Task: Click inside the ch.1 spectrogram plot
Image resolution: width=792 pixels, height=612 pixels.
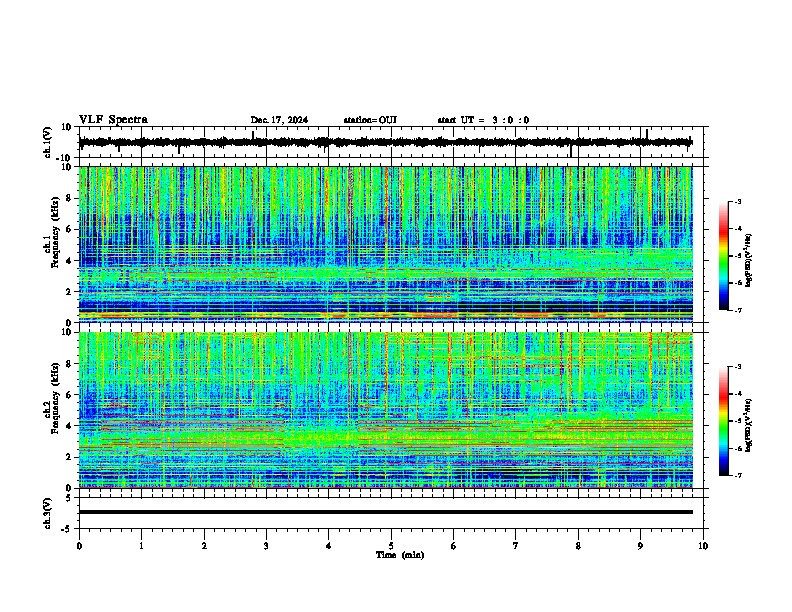Action: pos(385,244)
